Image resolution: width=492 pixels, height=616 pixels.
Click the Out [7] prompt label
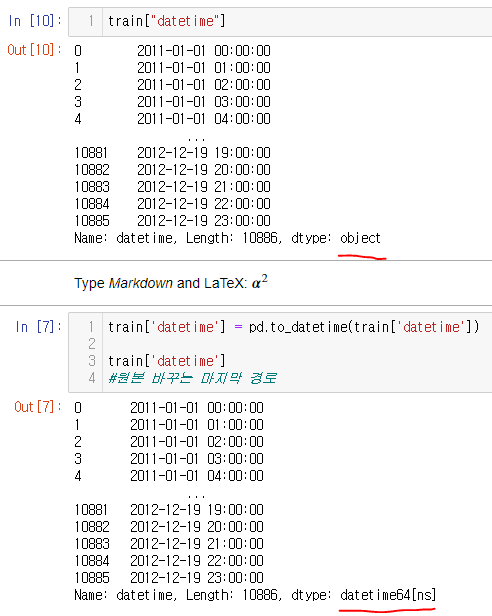[x=38, y=407]
